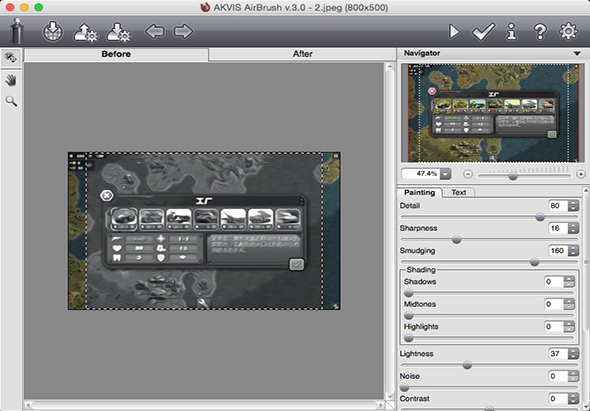Zoom out with the minus button

click(468, 174)
